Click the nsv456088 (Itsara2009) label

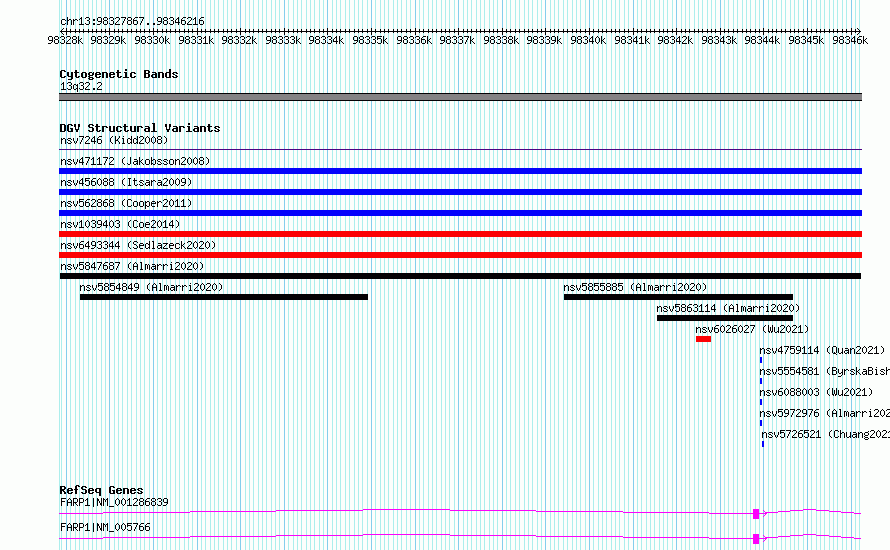tap(126, 182)
